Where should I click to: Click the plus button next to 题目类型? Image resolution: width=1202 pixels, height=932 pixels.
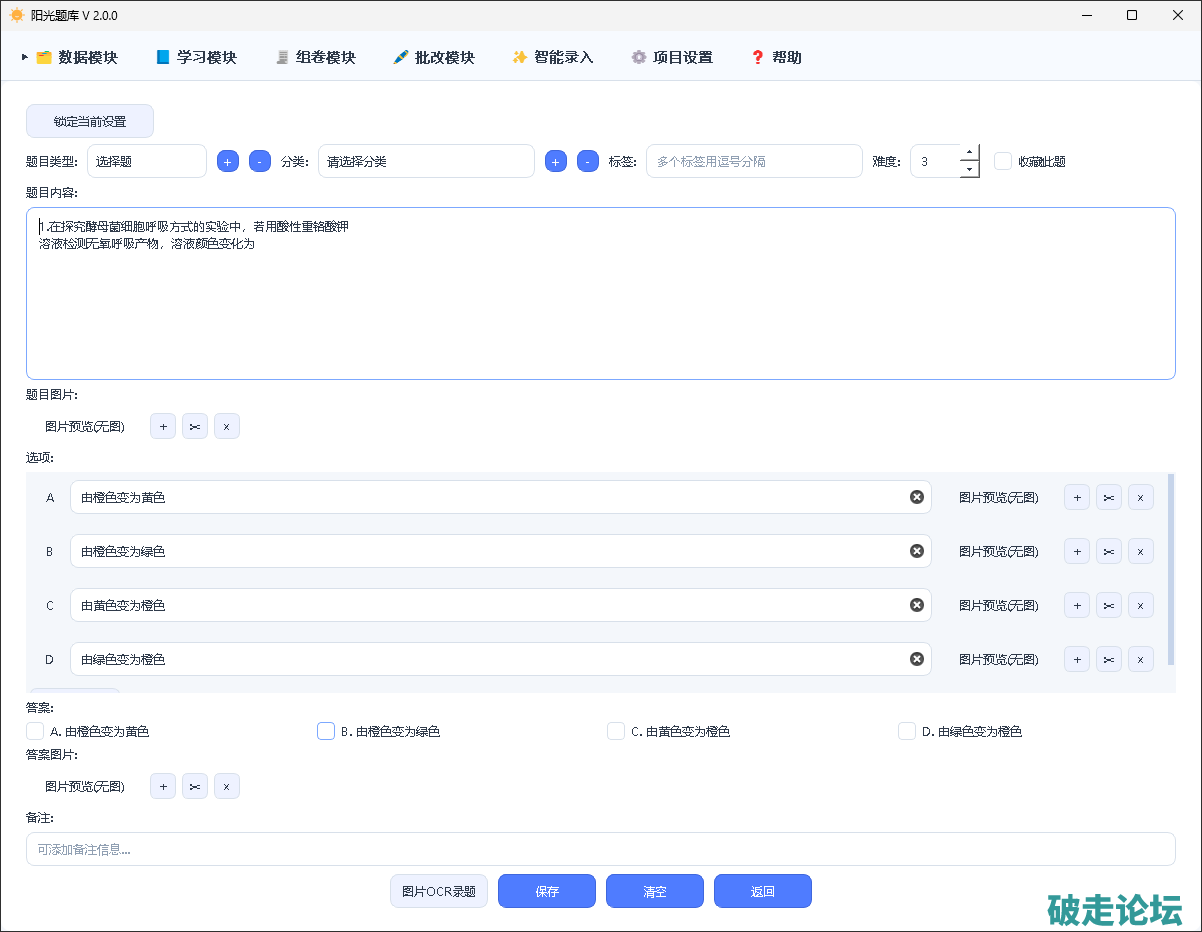click(228, 161)
